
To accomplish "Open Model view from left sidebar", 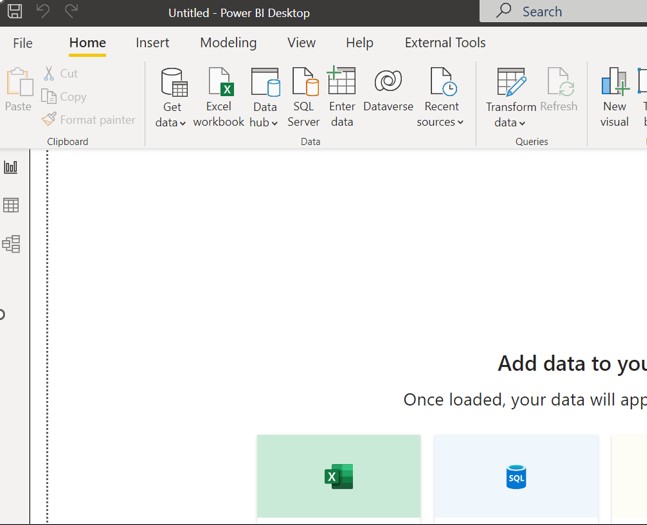I will point(11,244).
